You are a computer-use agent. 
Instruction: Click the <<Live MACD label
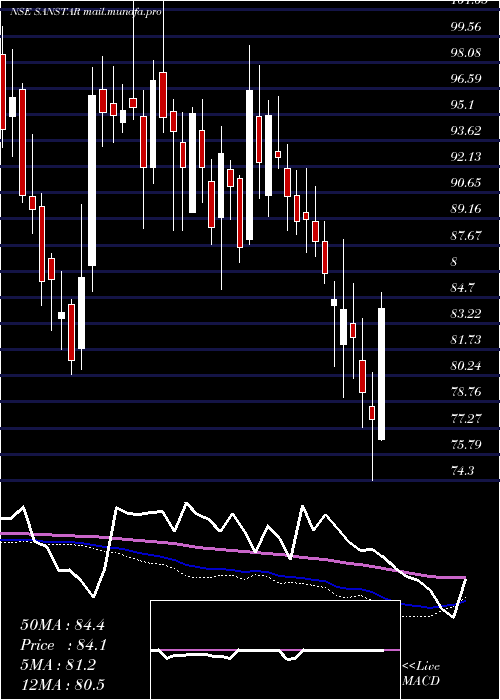click(x=421, y=674)
